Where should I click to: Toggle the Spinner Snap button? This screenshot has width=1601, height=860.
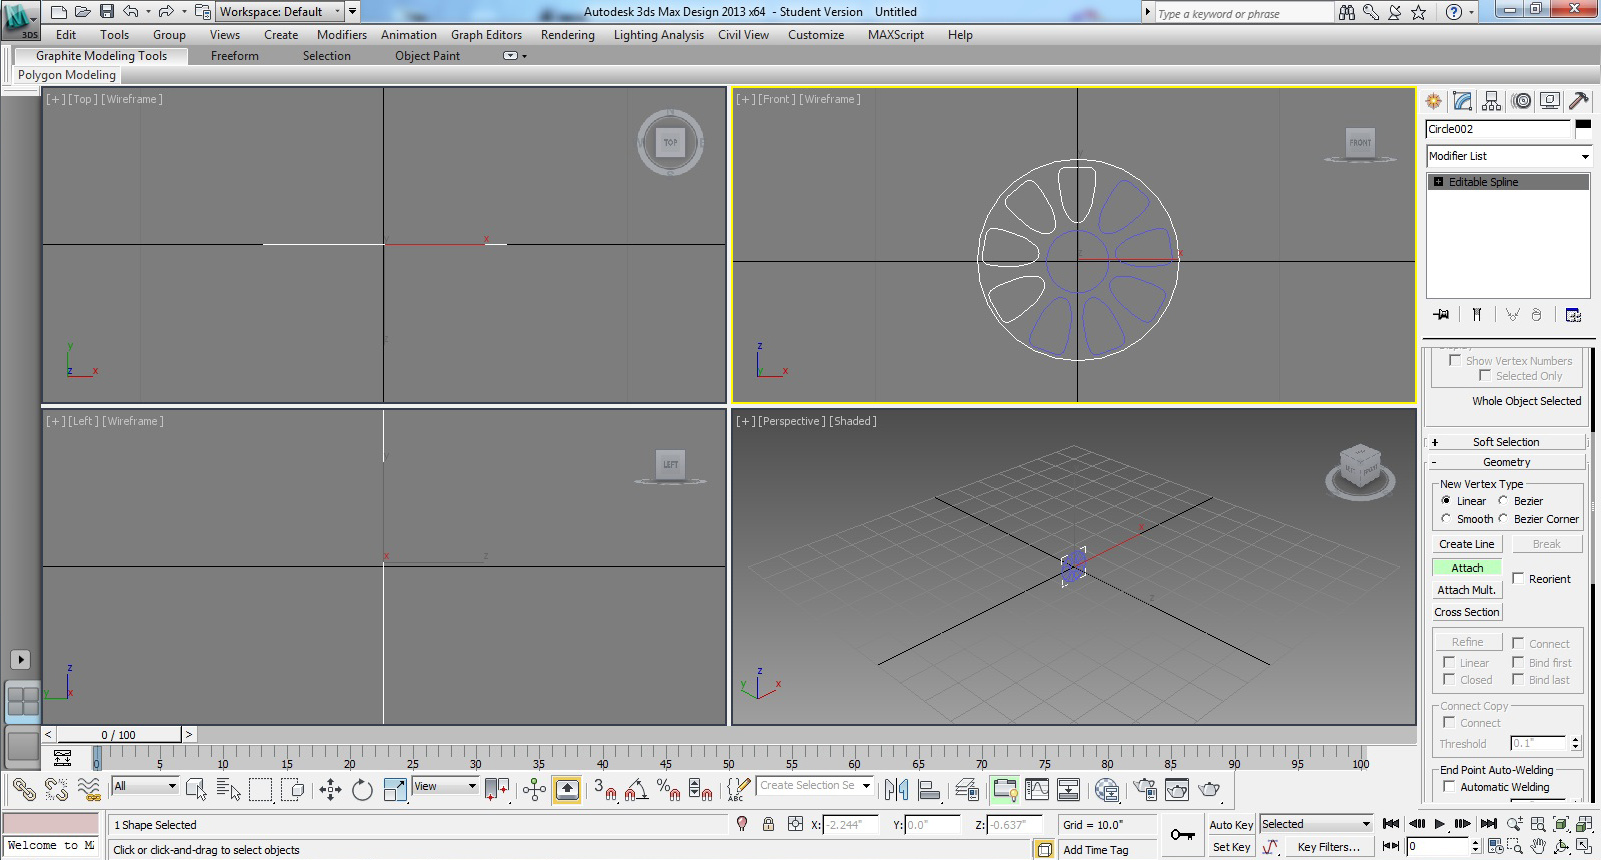click(701, 790)
